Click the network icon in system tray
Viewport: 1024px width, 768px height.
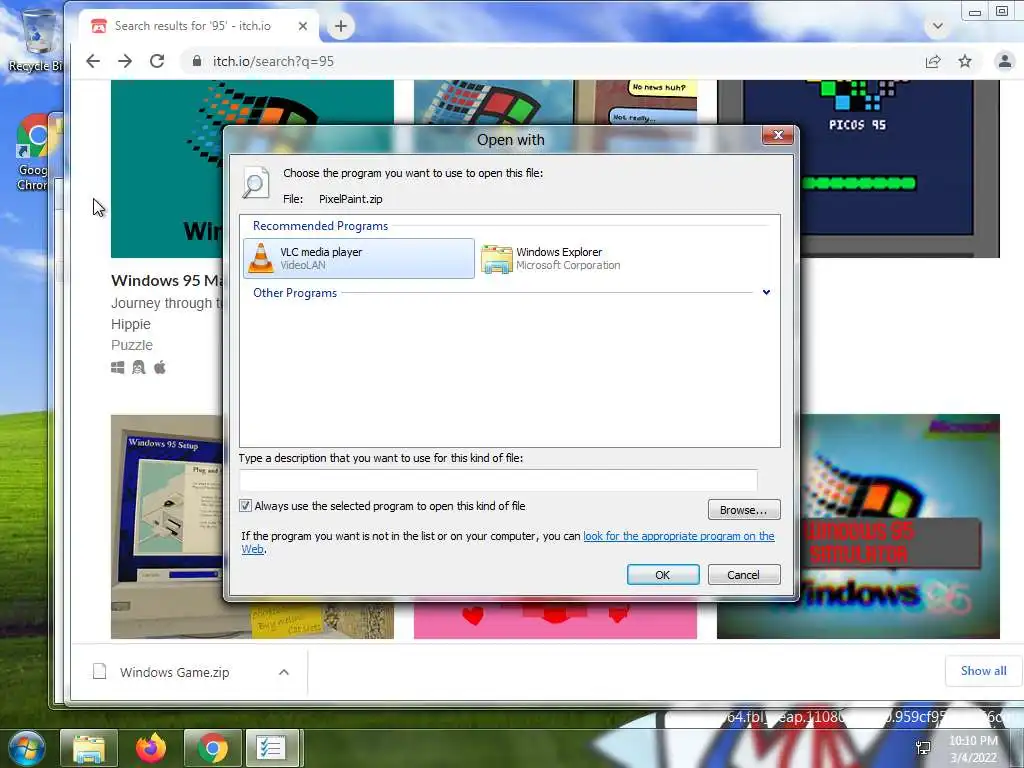[x=923, y=748]
